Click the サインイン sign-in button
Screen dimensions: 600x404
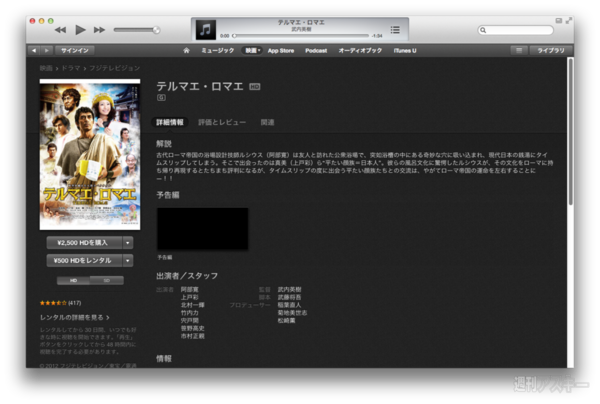point(75,50)
